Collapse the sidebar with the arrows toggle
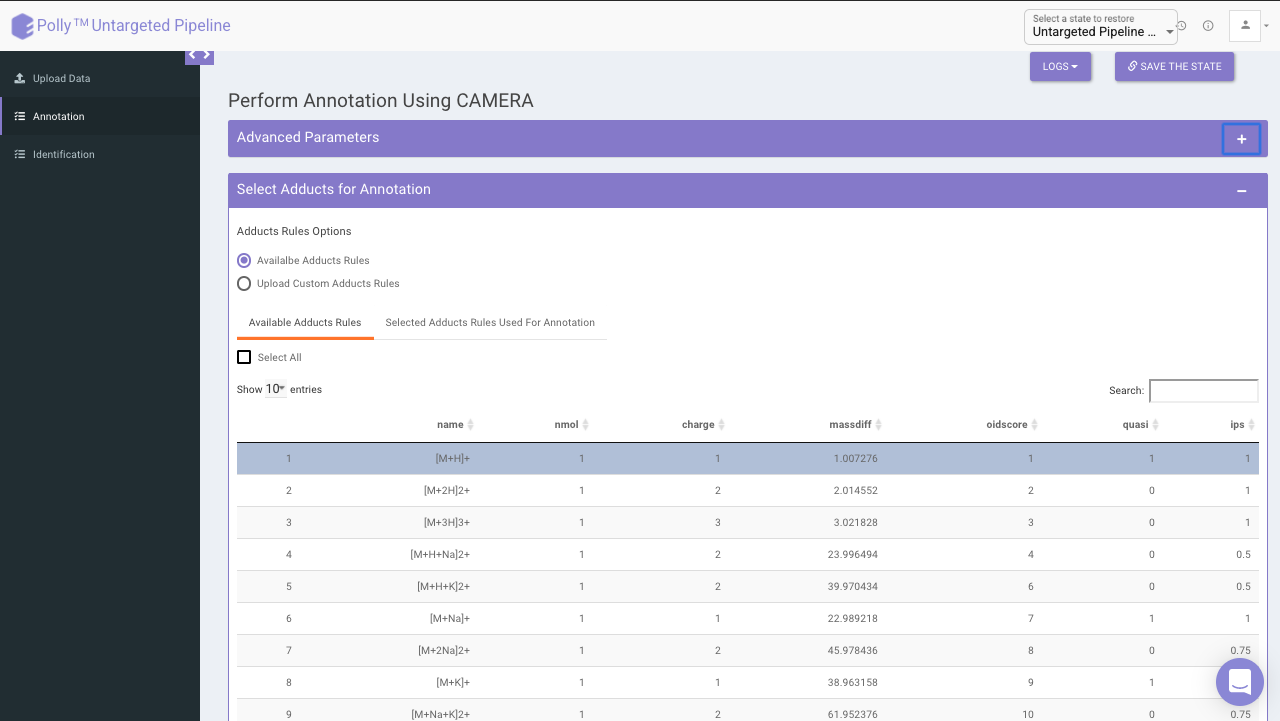The width and height of the screenshot is (1280, 721). (199, 56)
